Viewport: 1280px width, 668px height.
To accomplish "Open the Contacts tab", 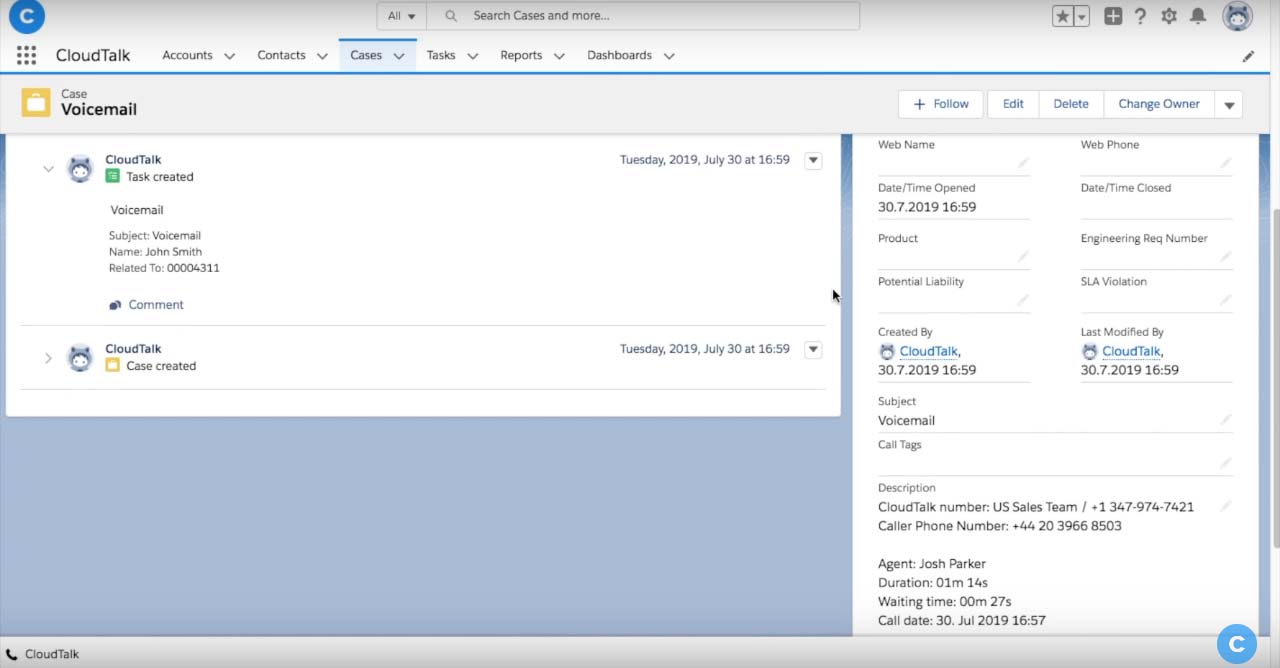I will point(281,55).
